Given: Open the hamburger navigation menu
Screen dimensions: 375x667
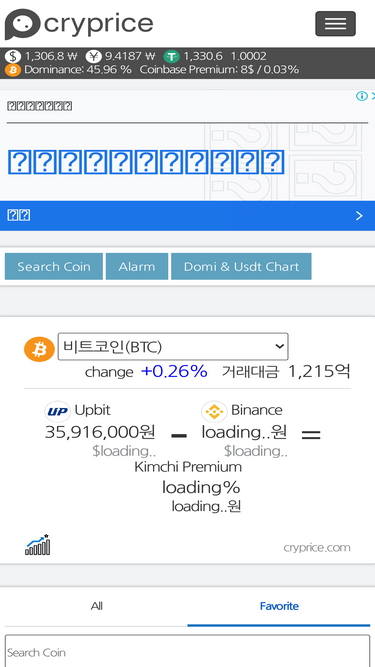Looking at the screenshot, I should point(335,23).
